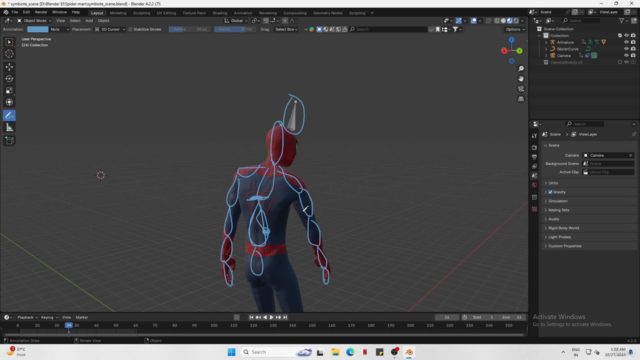
Task: Enable Stabilize Stroke checkbox
Action: (130, 29)
